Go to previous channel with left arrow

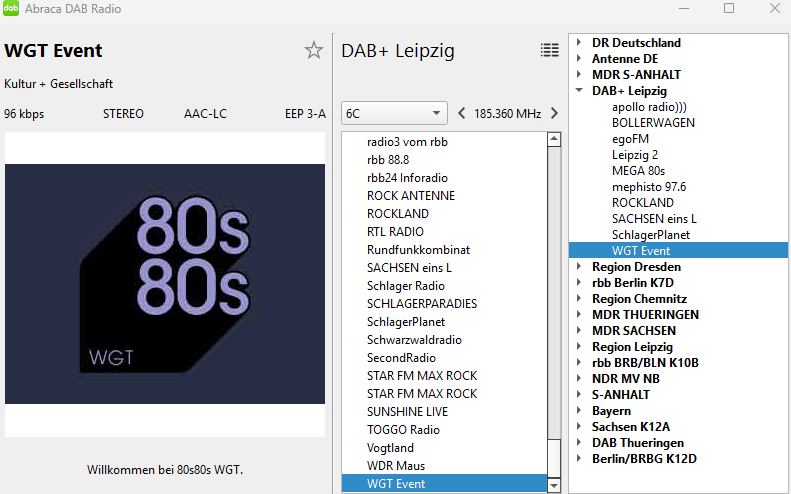[461, 113]
